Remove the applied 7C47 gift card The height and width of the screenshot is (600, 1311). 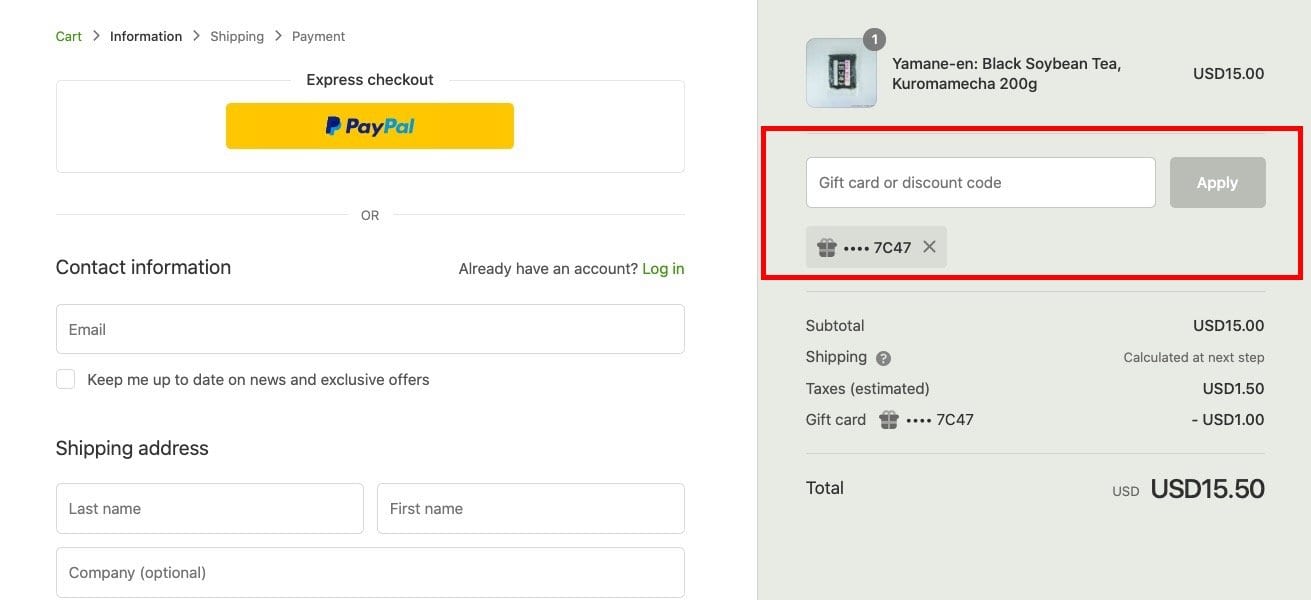pyautogui.click(x=929, y=247)
